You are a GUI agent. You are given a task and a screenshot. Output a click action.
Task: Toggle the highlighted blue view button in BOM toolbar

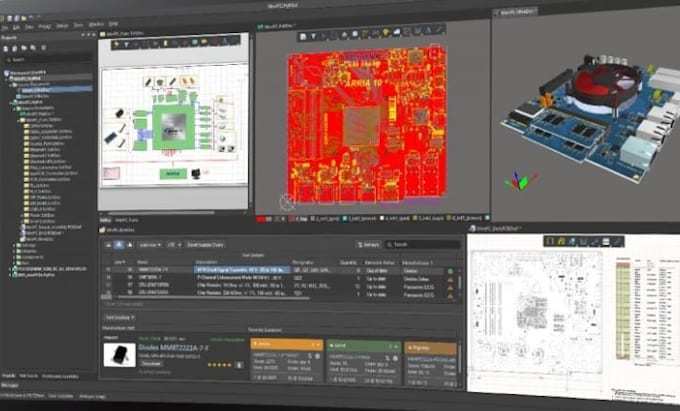click(118, 245)
